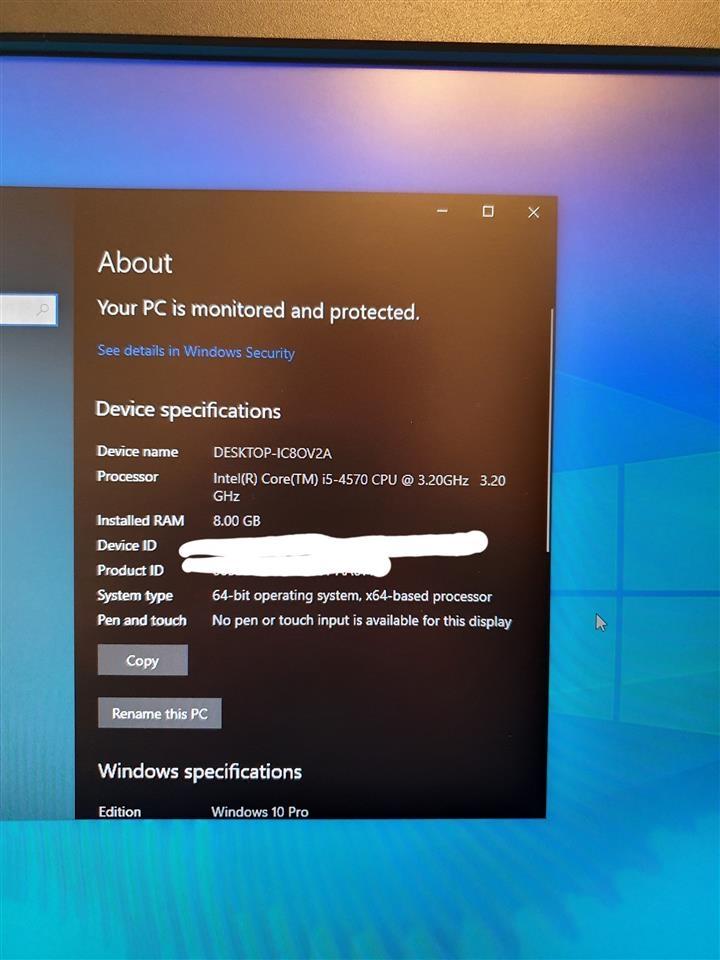Select the No pen or touch input text
This screenshot has height=960, width=720.
(362, 621)
